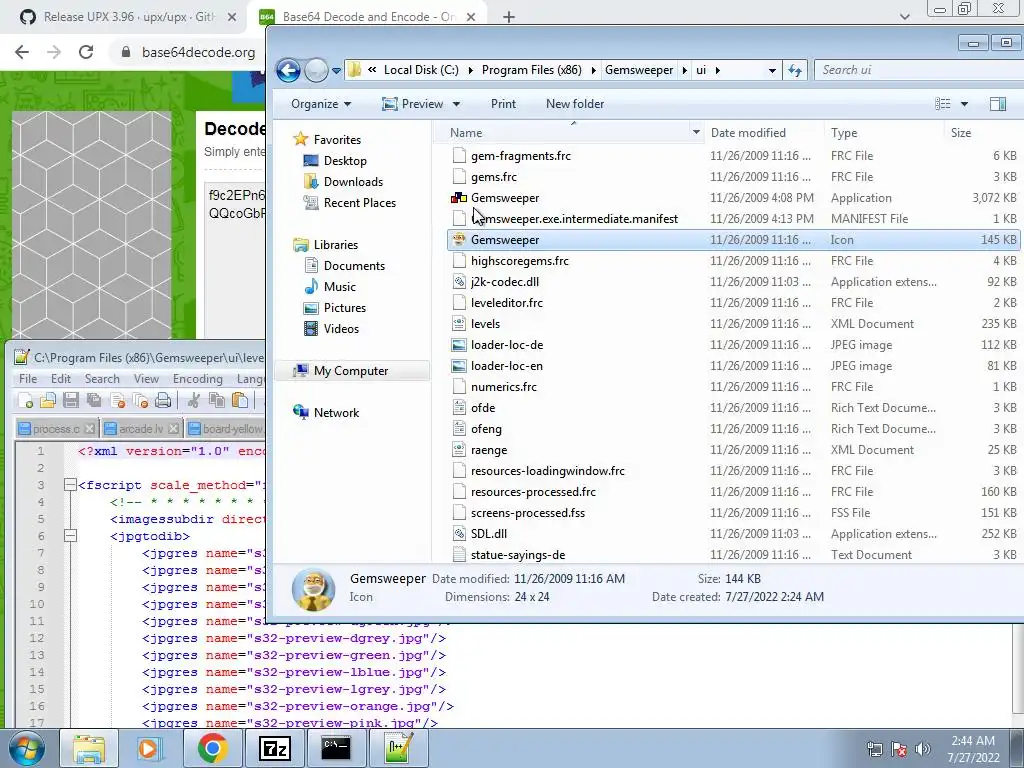This screenshot has width=1024, height=768.
Task: Click Close All icon in Notepad++ toolbar
Action: (140, 400)
